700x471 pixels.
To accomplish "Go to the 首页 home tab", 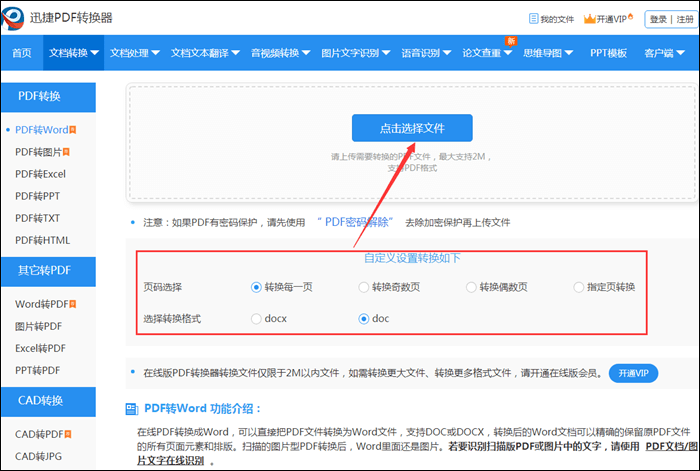I will pyautogui.click(x=21, y=53).
